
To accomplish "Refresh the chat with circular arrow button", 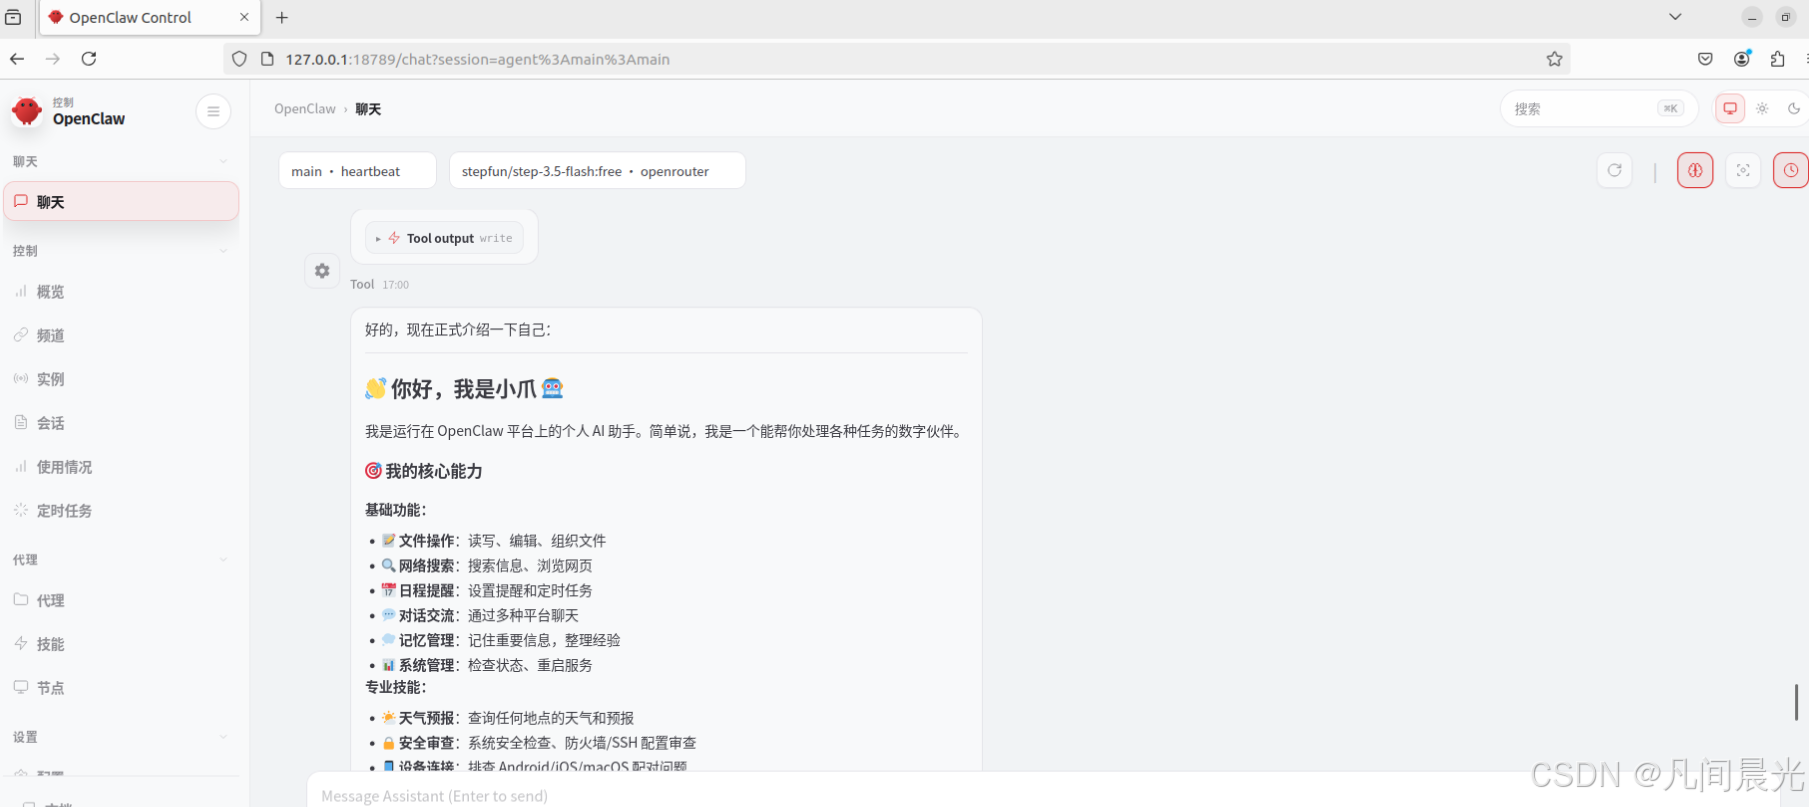I will [x=1614, y=170].
